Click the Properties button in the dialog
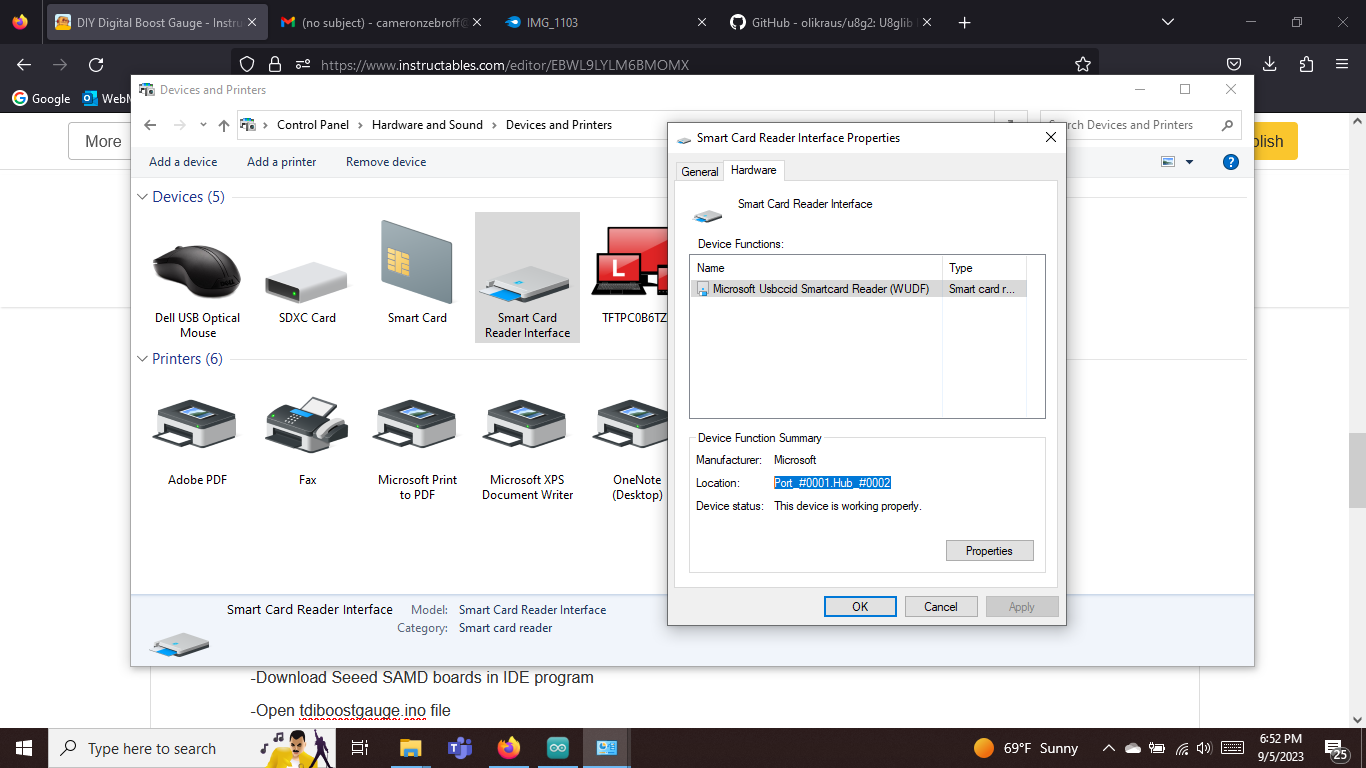Image resolution: width=1366 pixels, height=768 pixels. [989, 551]
